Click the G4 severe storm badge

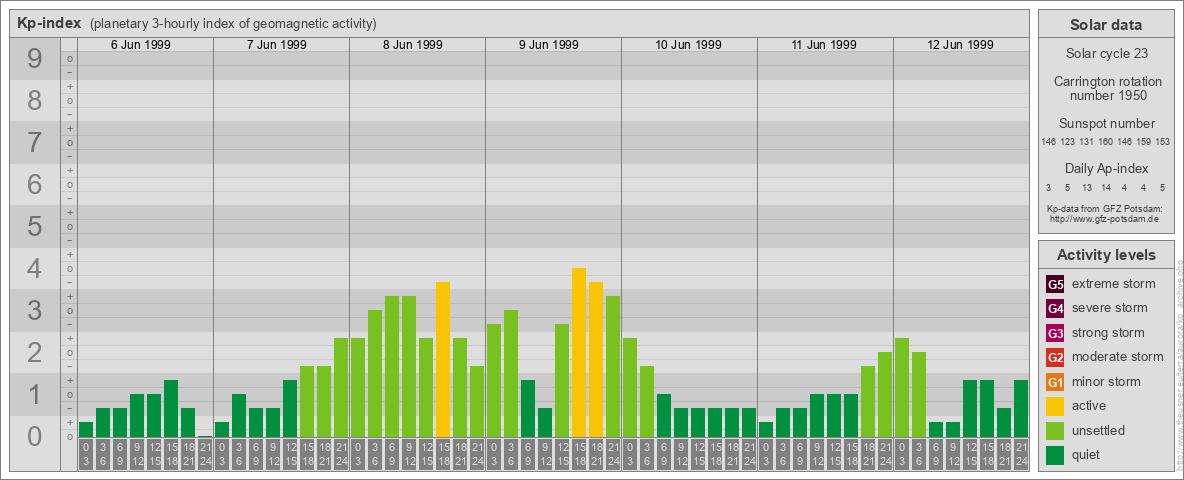tap(1055, 308)
